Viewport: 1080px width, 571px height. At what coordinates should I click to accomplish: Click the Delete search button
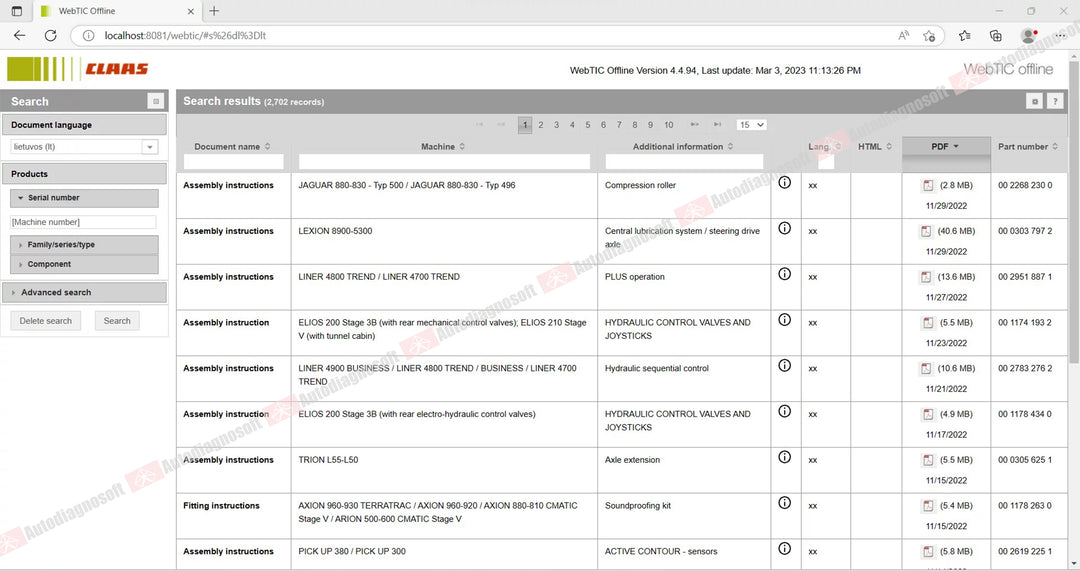pyautogui.click(x=45, y=321)
